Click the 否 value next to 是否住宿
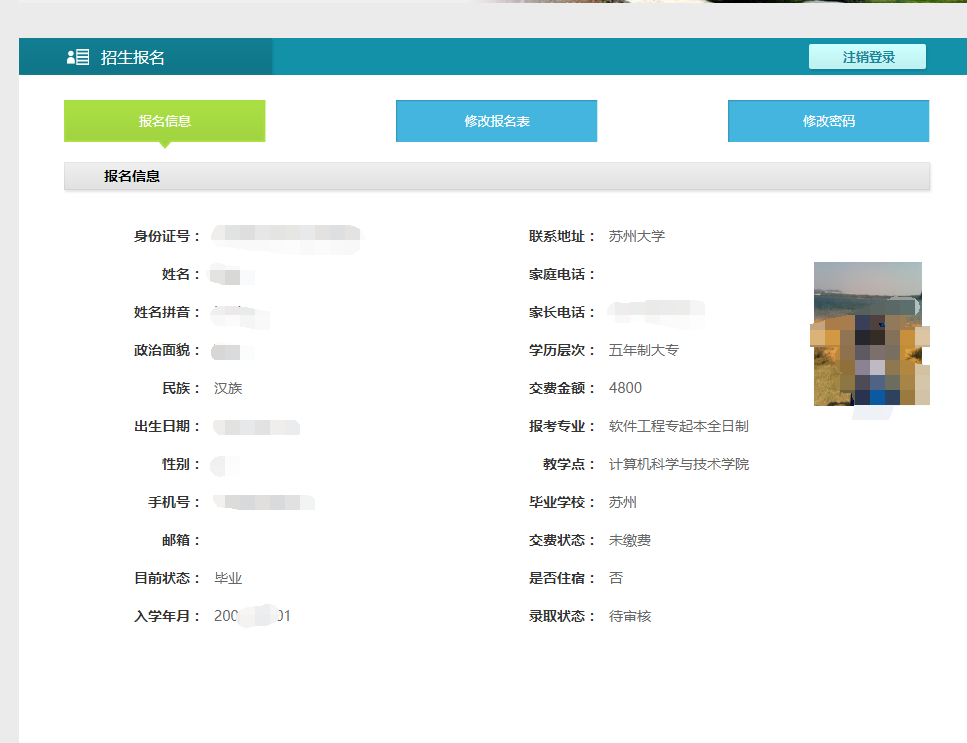 point(616,578)
